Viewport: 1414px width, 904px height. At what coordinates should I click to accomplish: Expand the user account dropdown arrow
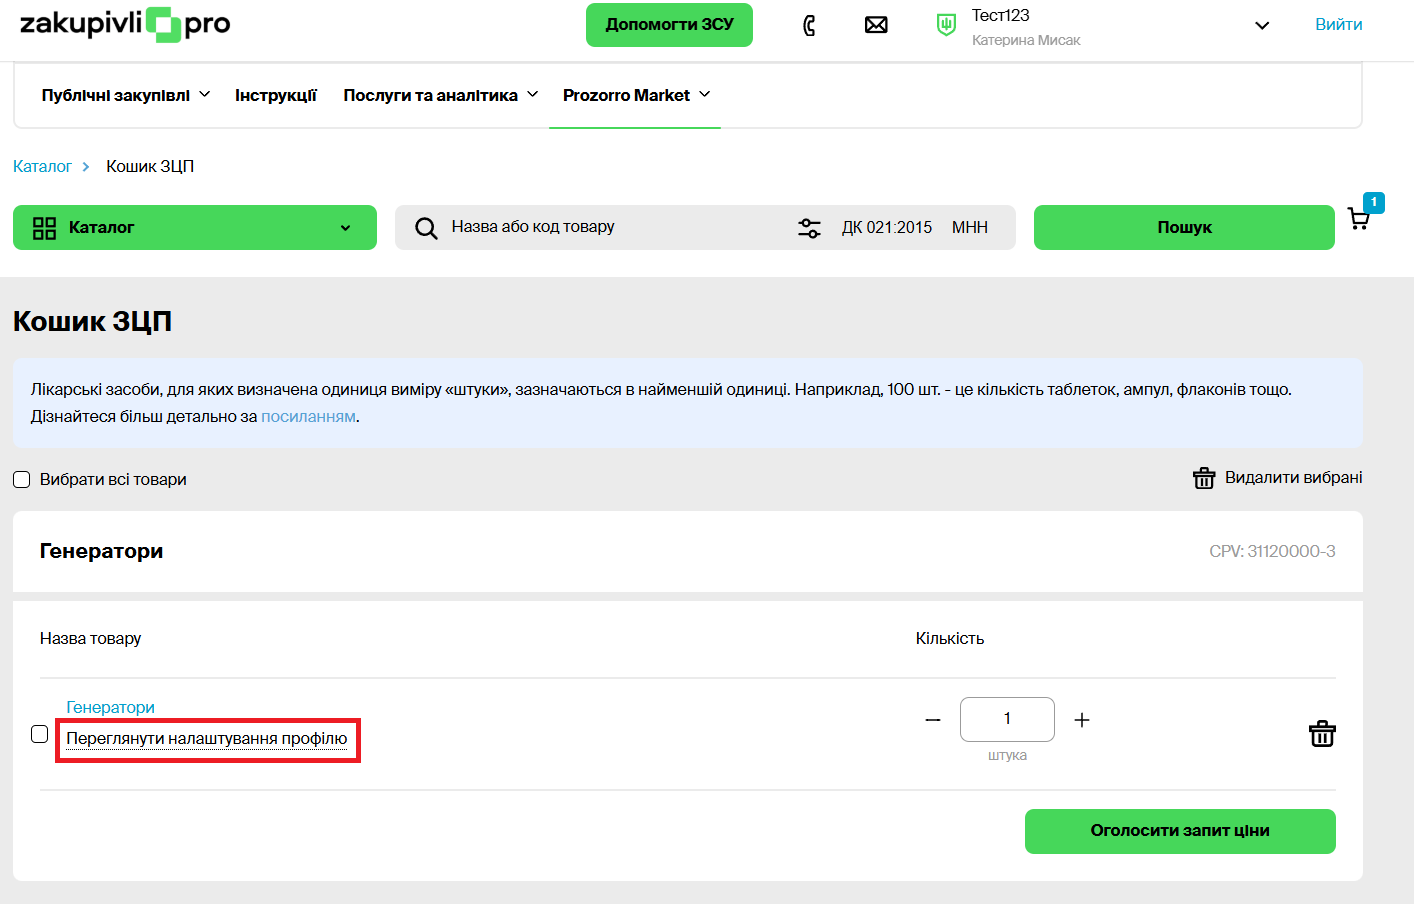pos(1262,26)
